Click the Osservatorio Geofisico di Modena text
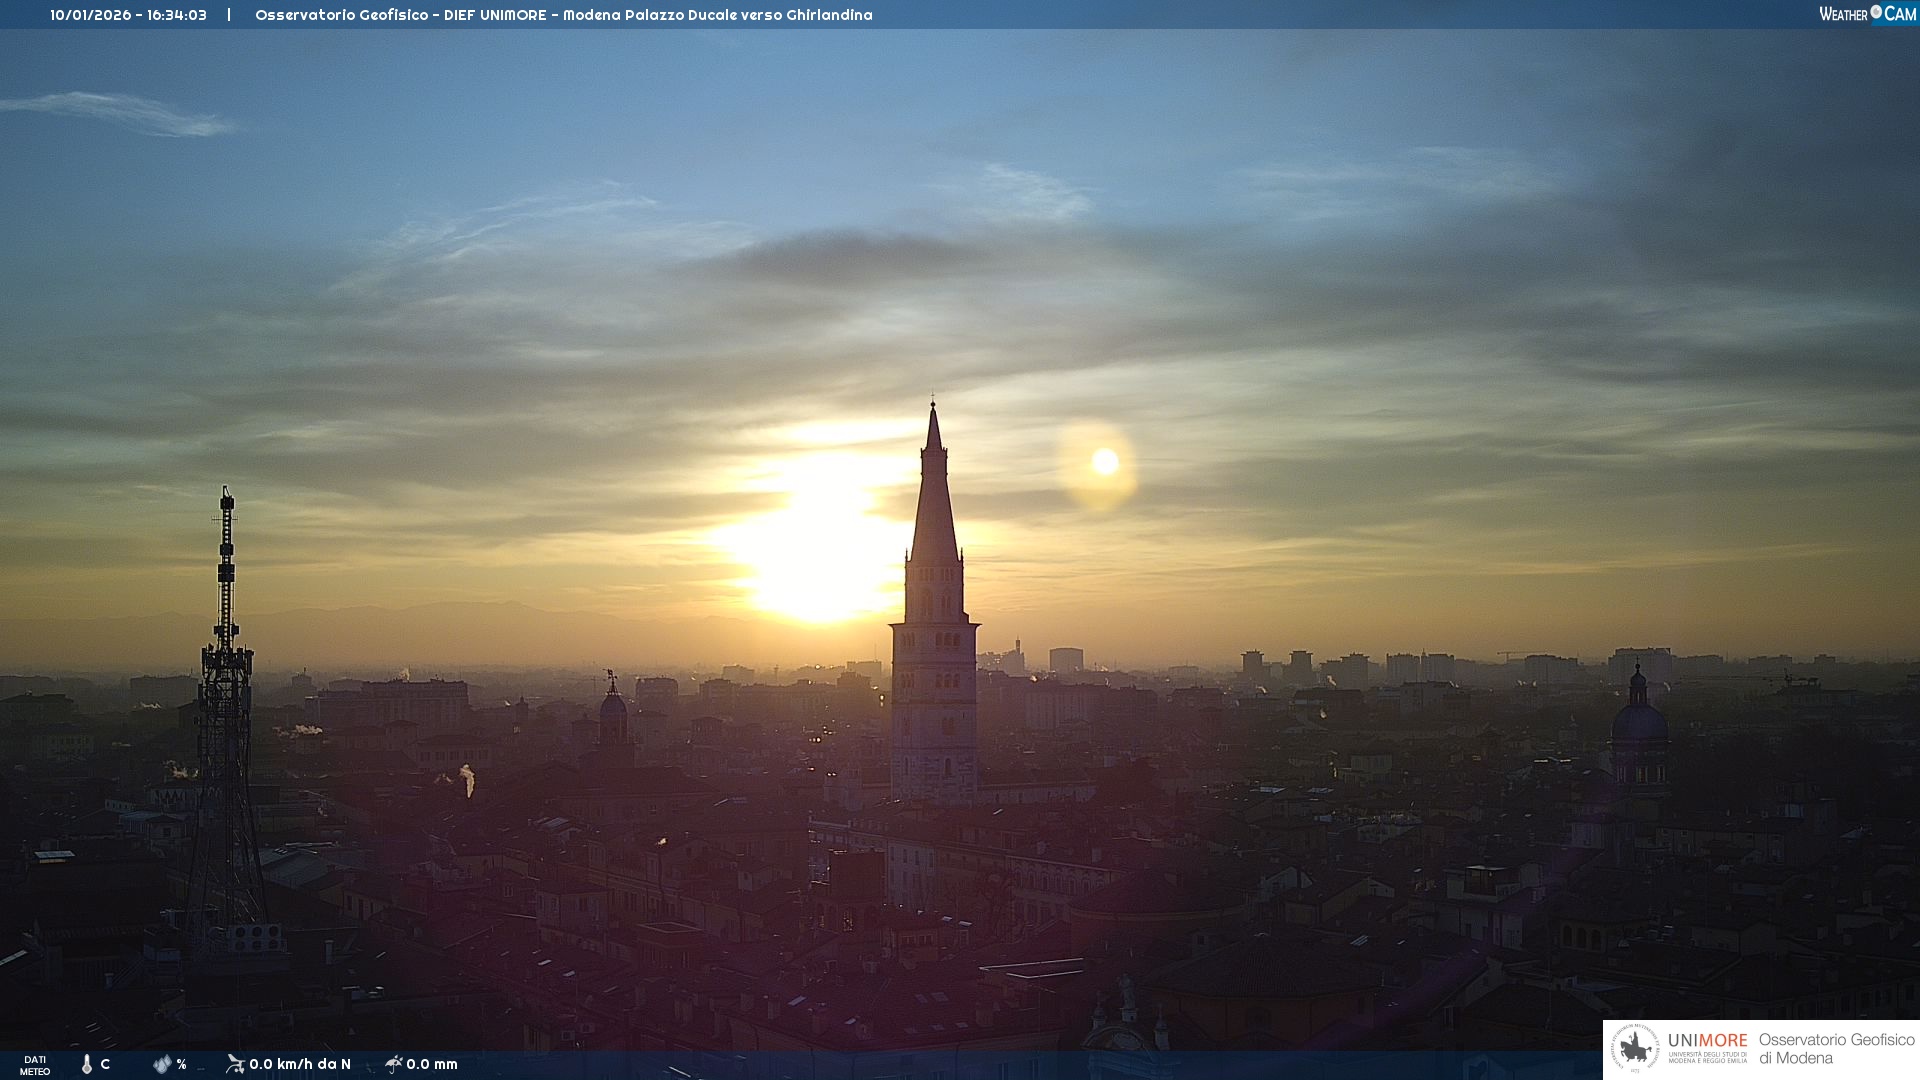Screen dimensions: 1920x1080 [1836, 1049]
